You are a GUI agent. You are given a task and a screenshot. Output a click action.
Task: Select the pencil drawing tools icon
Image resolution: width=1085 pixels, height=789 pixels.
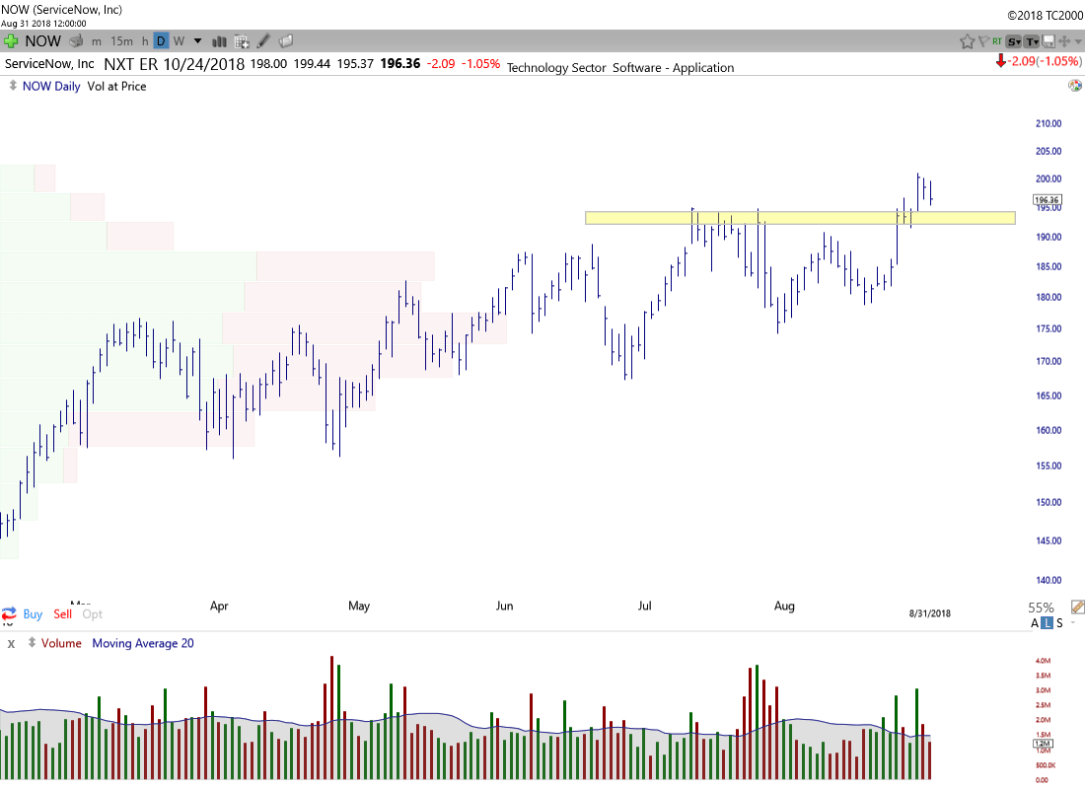pos(264,41)
